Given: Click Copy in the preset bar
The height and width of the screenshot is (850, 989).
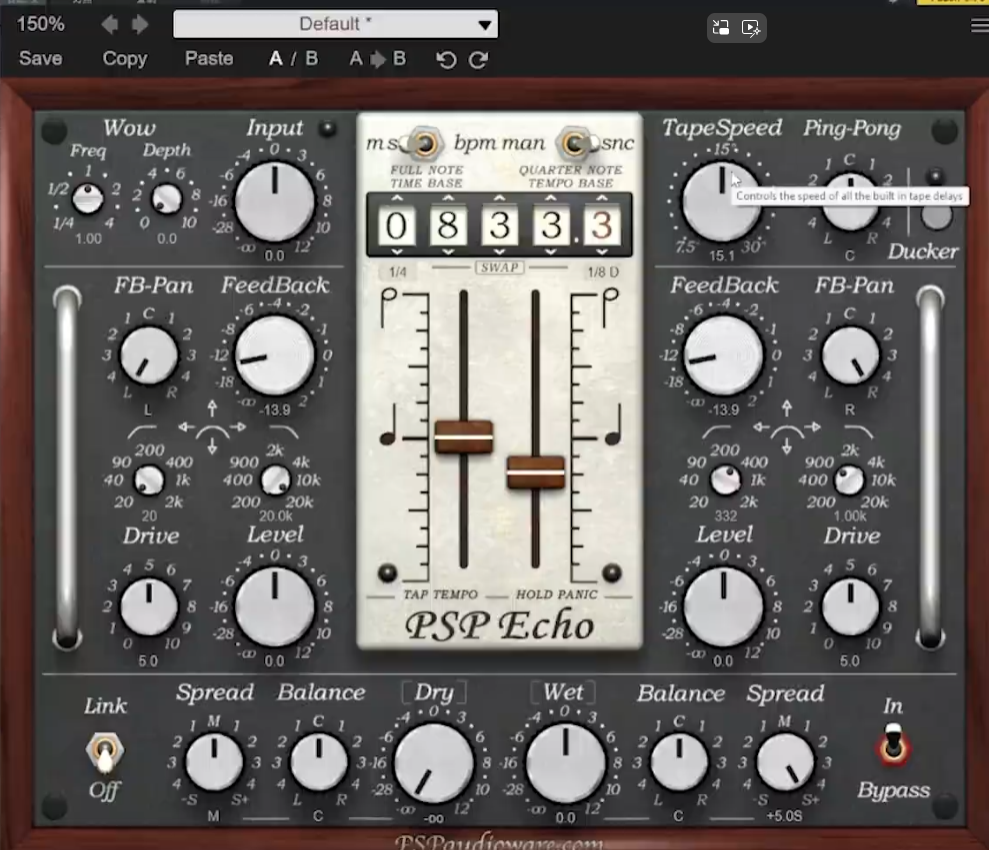Looking at the screenshot, I should [125, 59].
